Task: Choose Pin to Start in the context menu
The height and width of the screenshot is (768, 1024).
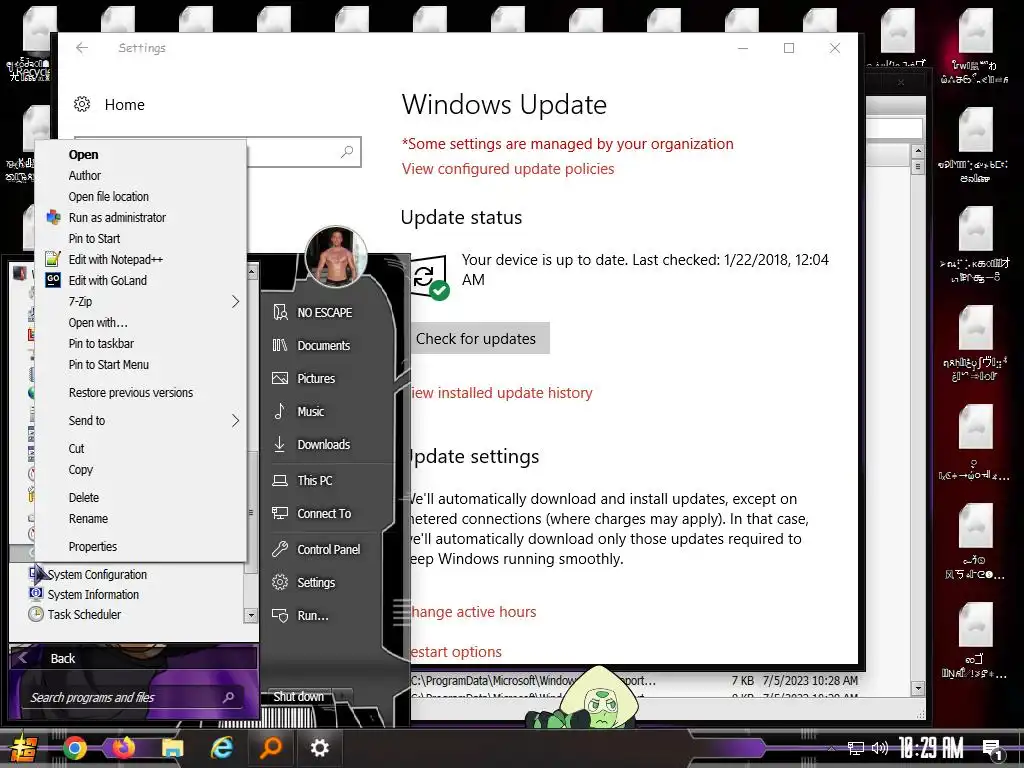Action: [140, 238]
